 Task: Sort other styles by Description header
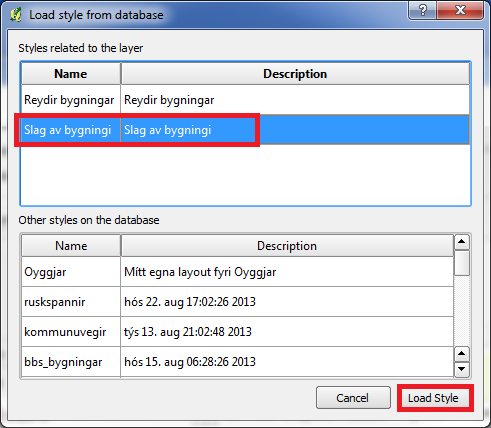pyautogui.click(x=287, y=246)
